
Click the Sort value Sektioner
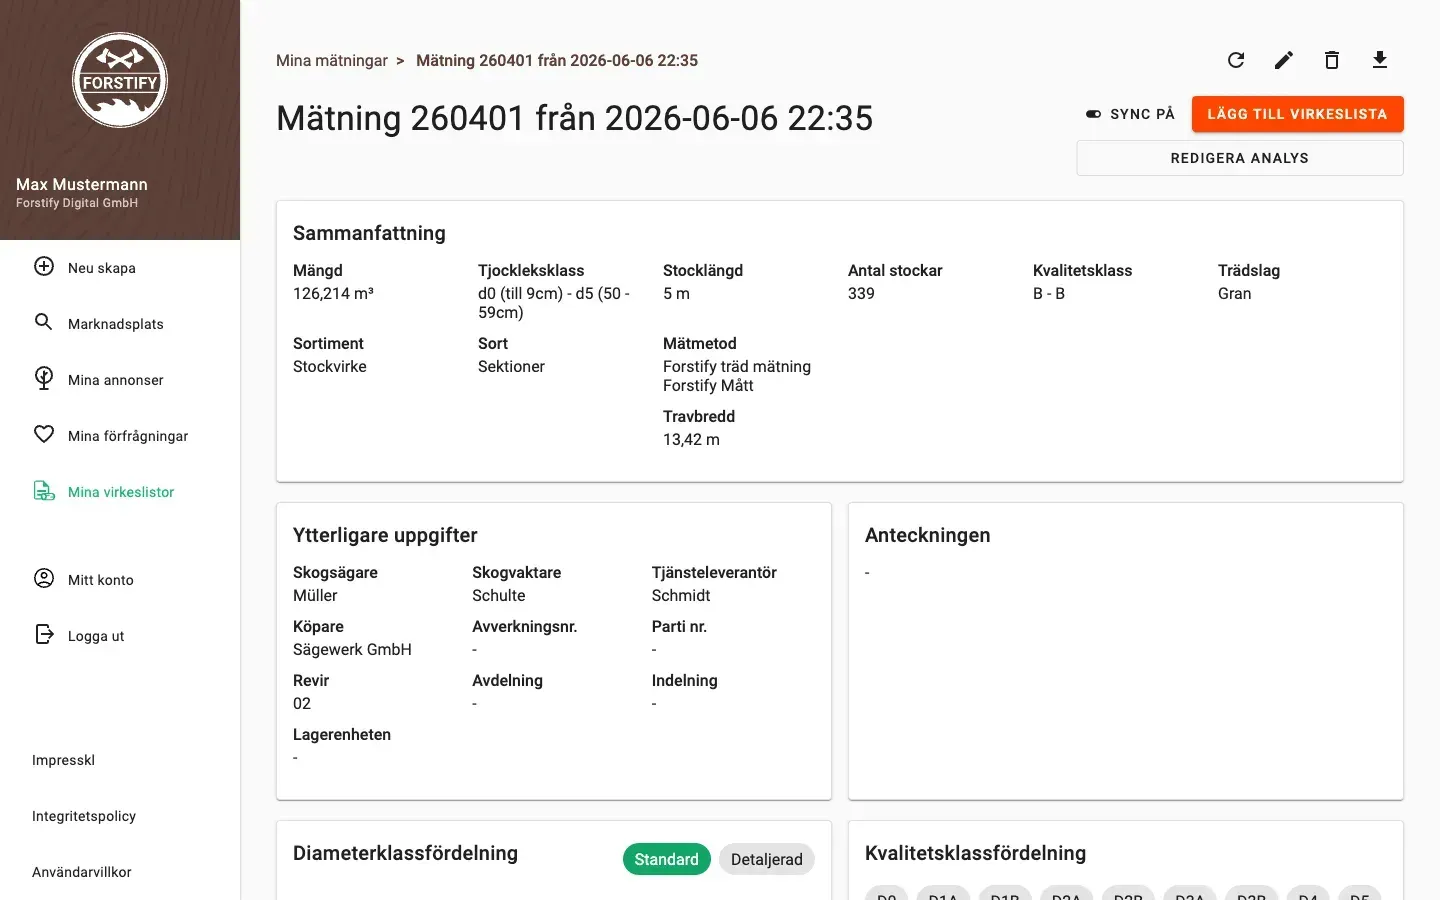511,366
